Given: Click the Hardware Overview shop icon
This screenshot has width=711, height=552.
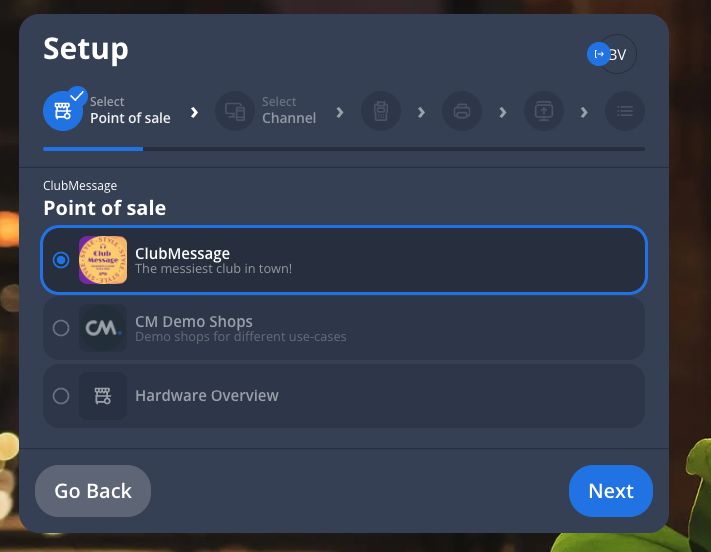Looking at the screenshot, I should click(x=103, y=396).
